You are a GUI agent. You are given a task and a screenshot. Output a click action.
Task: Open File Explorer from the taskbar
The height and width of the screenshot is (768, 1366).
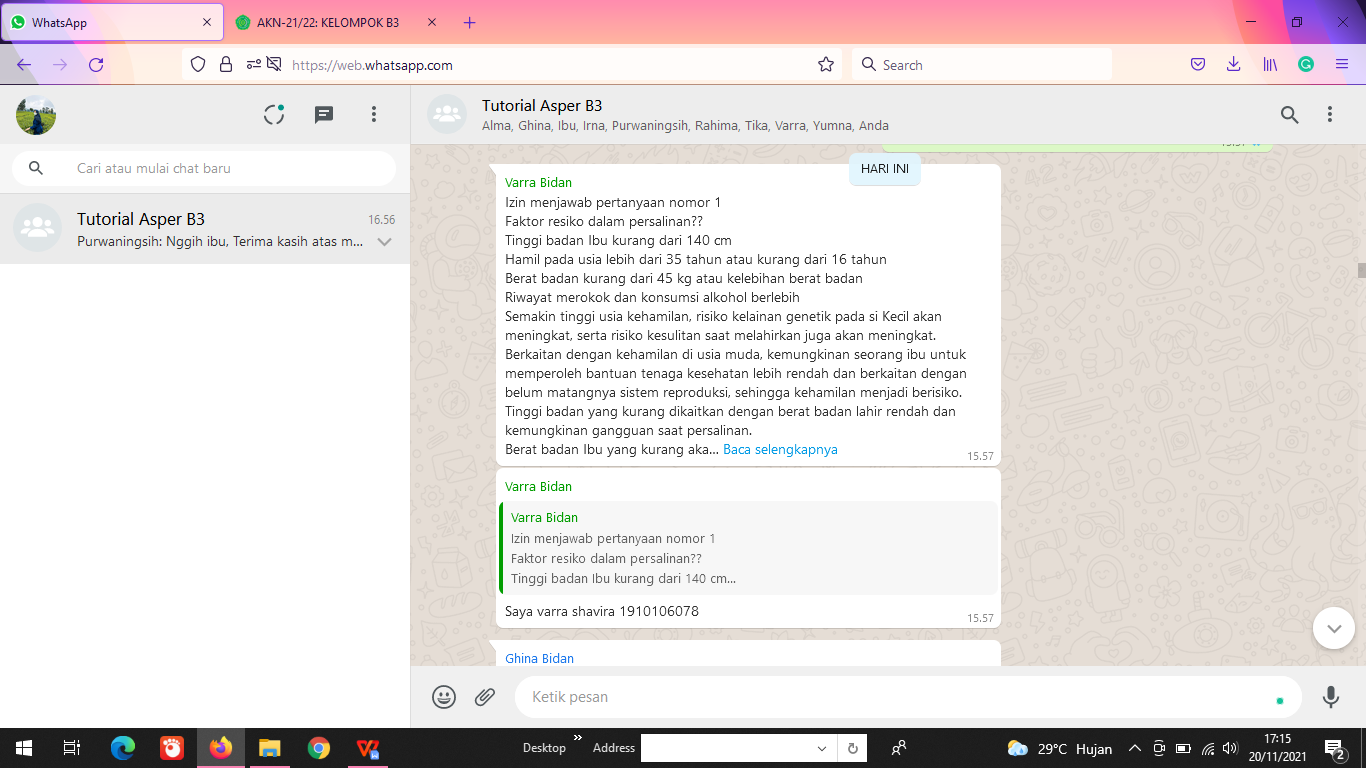270,748
